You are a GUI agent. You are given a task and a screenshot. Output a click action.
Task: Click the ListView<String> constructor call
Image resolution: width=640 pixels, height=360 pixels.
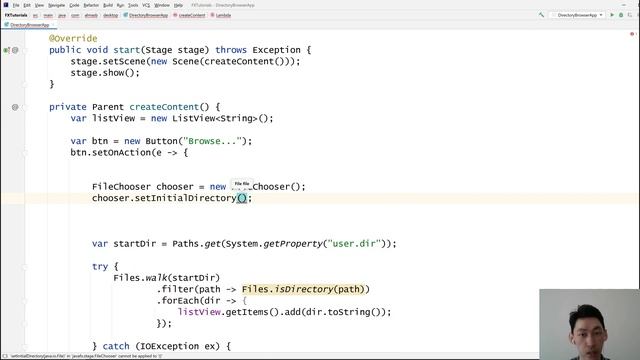pos(212,118)
